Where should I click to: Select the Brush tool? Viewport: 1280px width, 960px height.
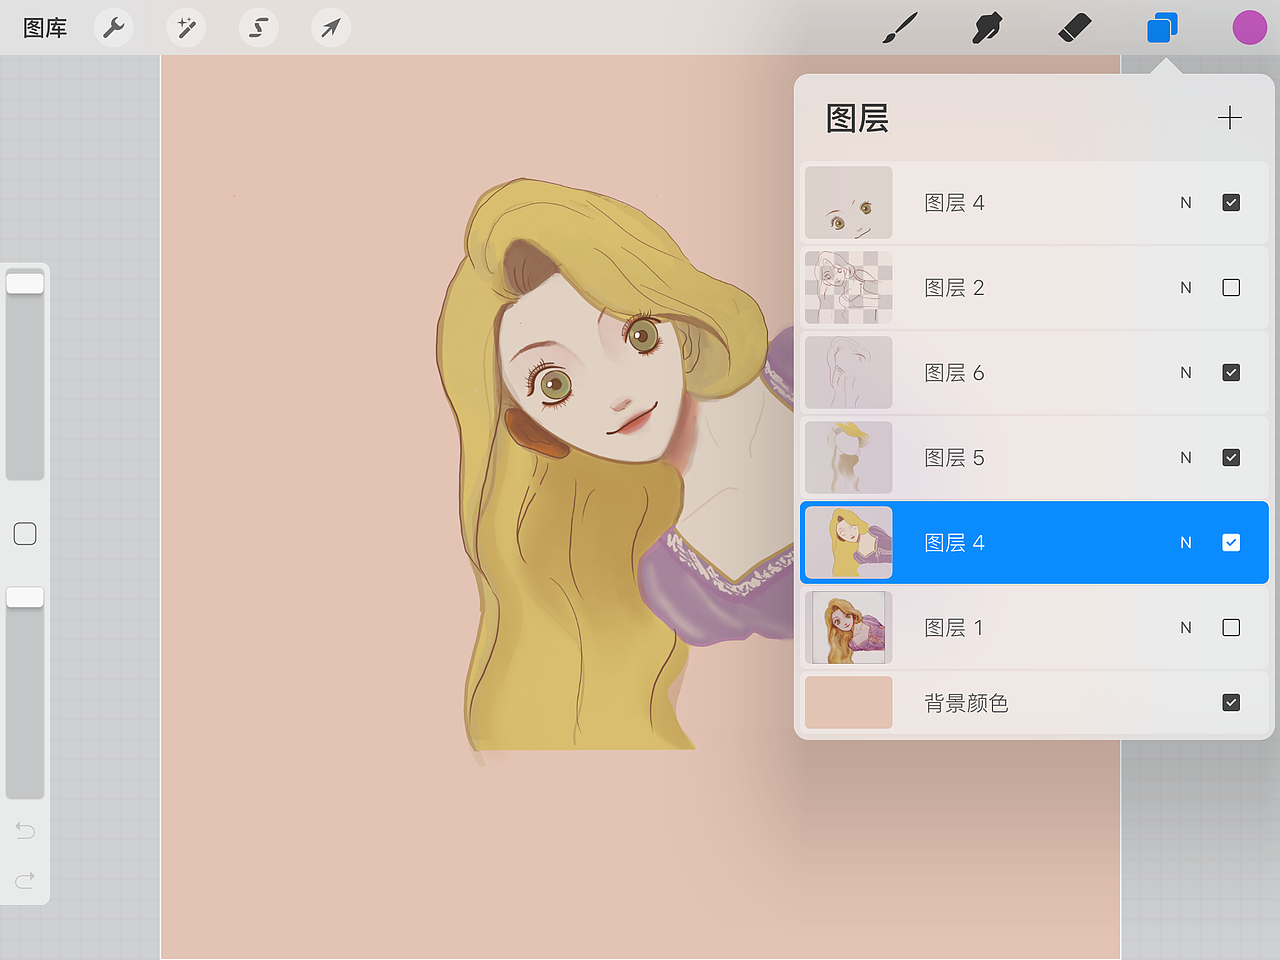(899, 27)
